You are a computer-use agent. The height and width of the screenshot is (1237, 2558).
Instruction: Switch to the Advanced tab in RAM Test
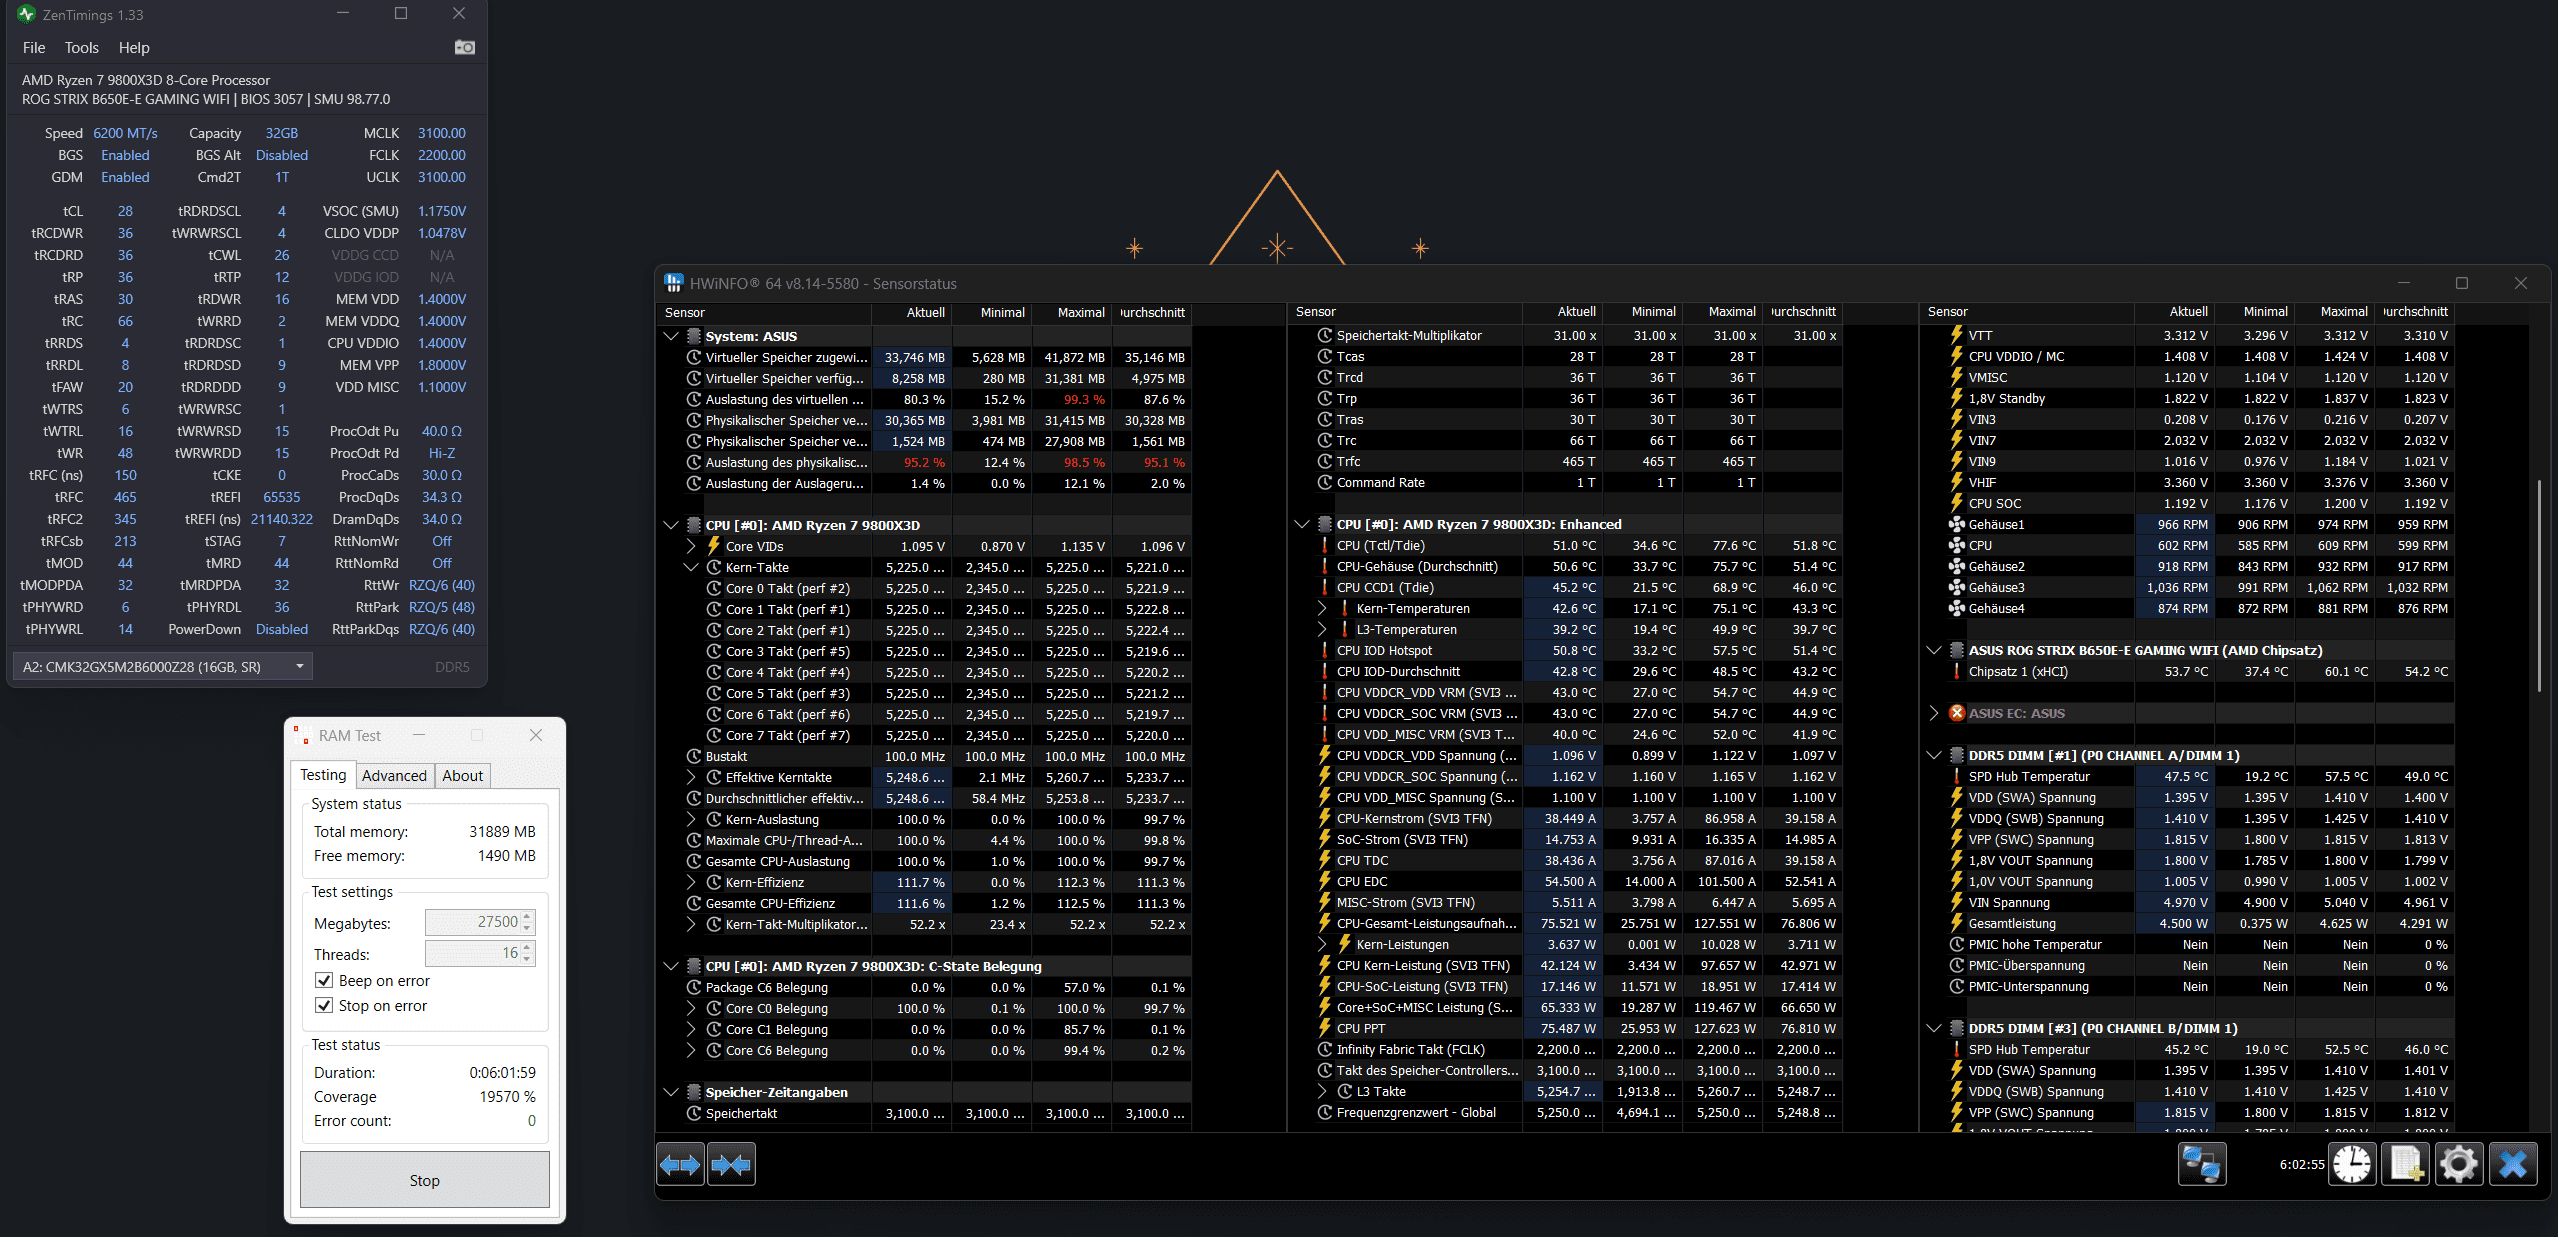pyautogui.click(x=394, y=776)
